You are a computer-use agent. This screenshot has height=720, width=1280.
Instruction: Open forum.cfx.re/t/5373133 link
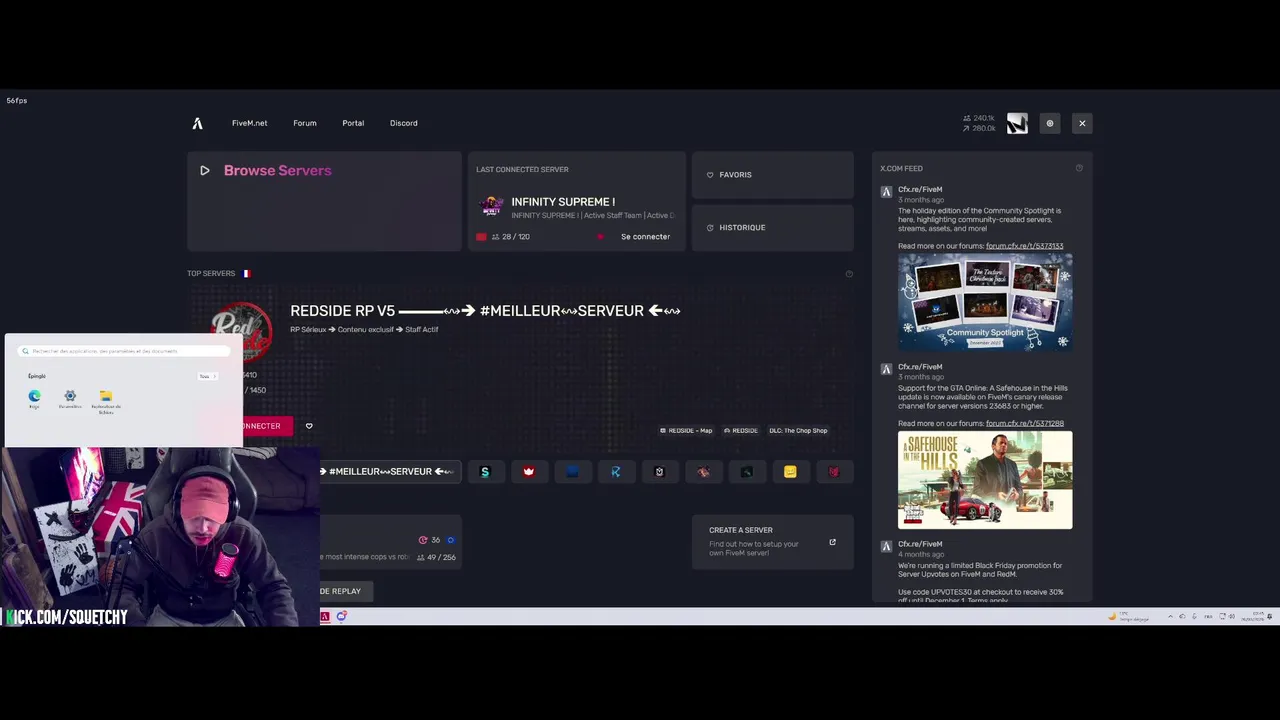tap(1024, 246)
